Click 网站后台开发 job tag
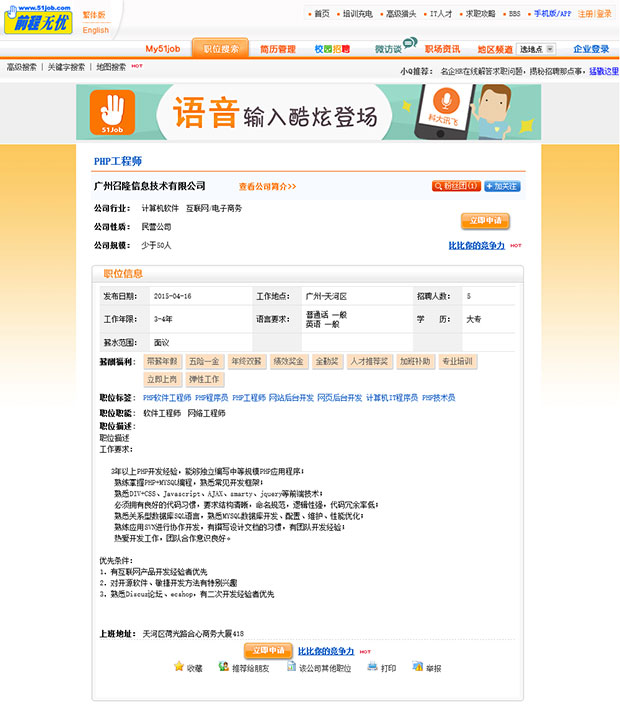Screen dimensions: 620x704 point(291,398)
